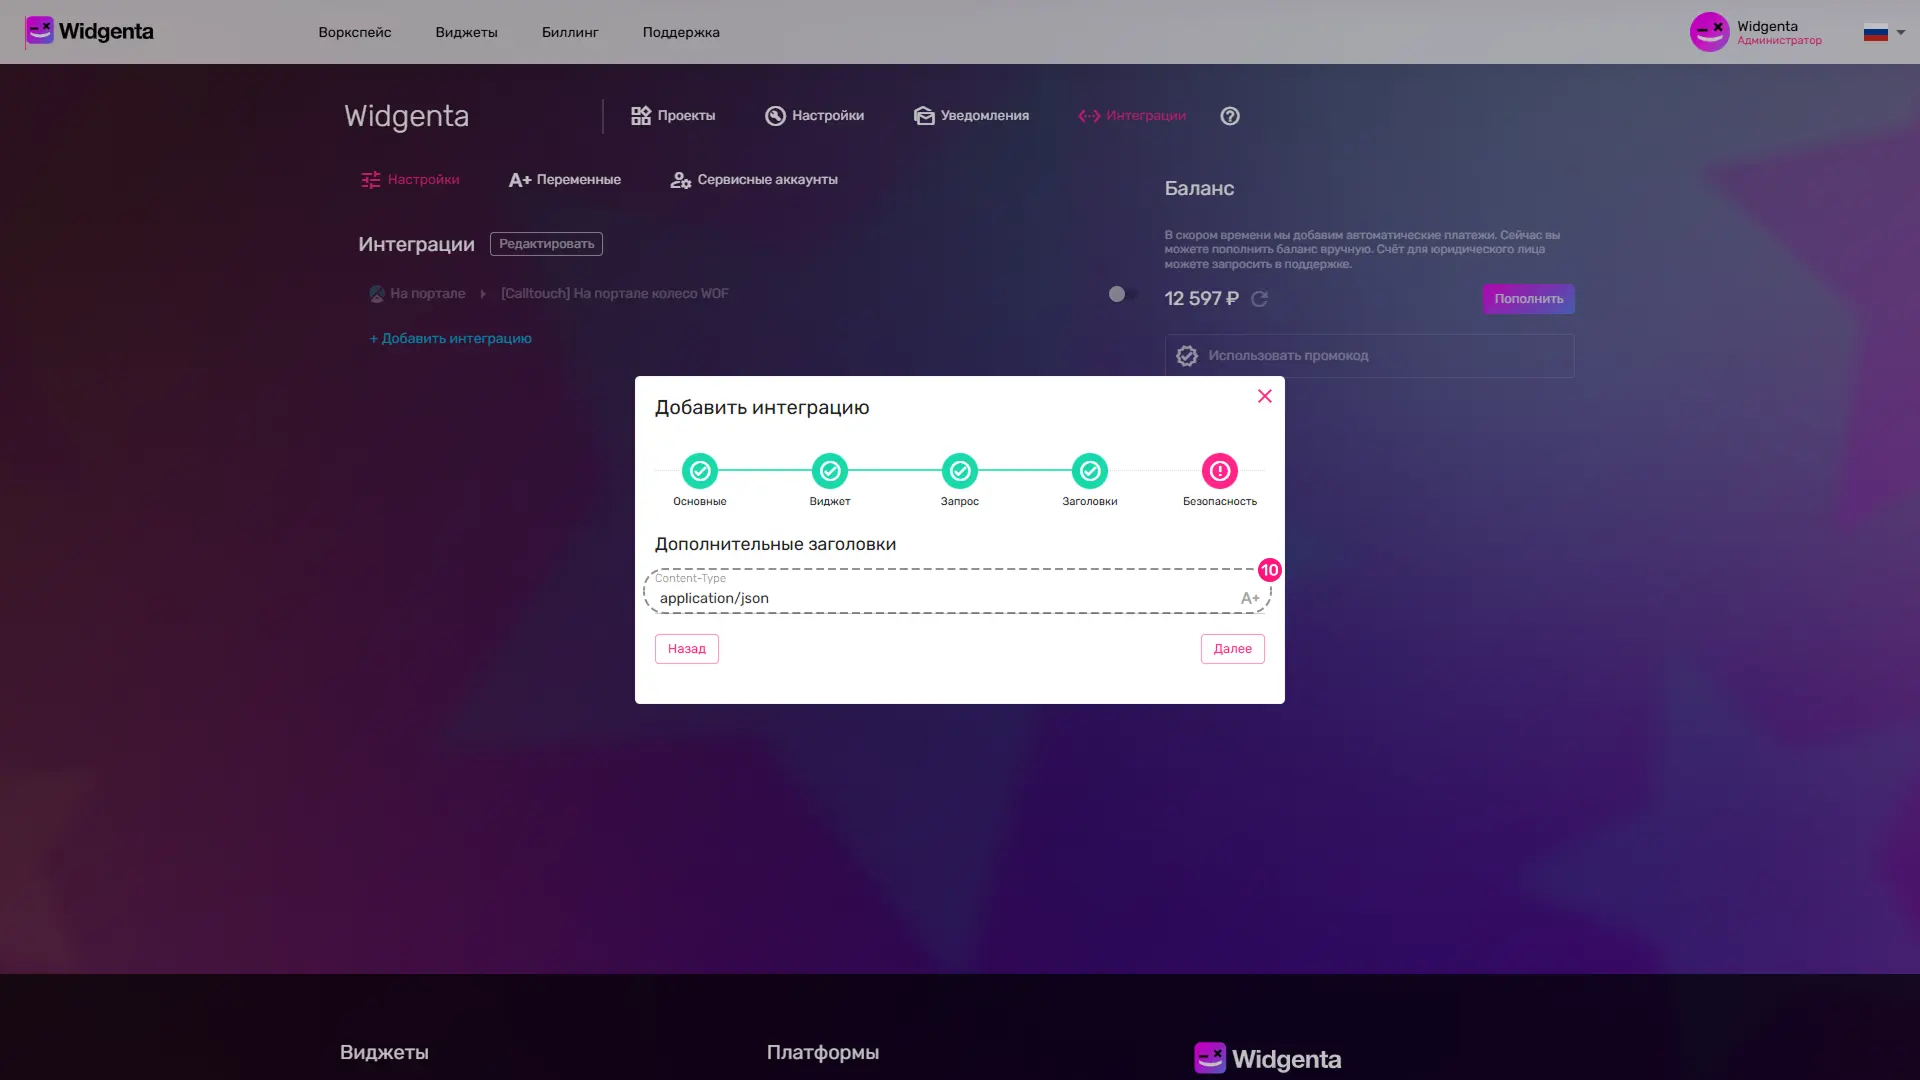Click the Заголовки step indicator
Viewport: 1920px width, 1080px height.
click(1089, 471)
